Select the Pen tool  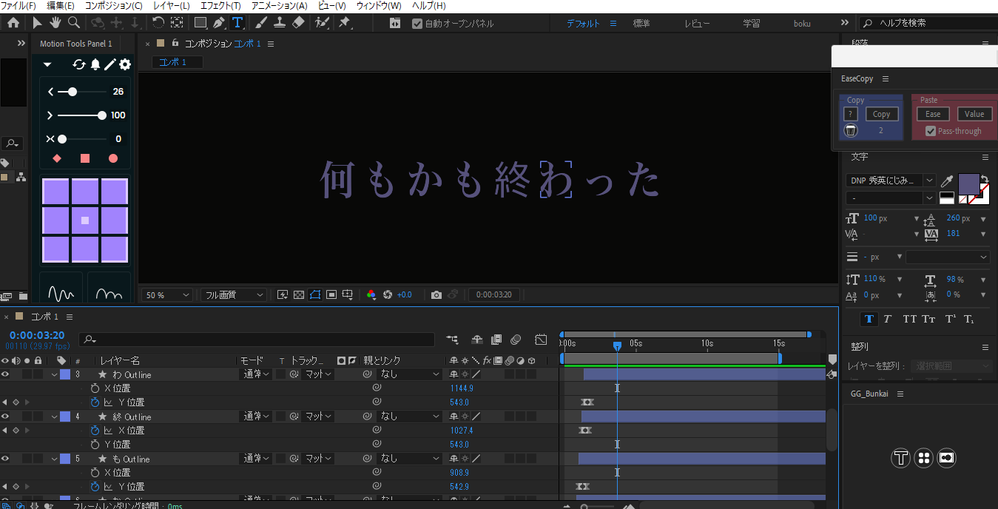coord(218,23)
